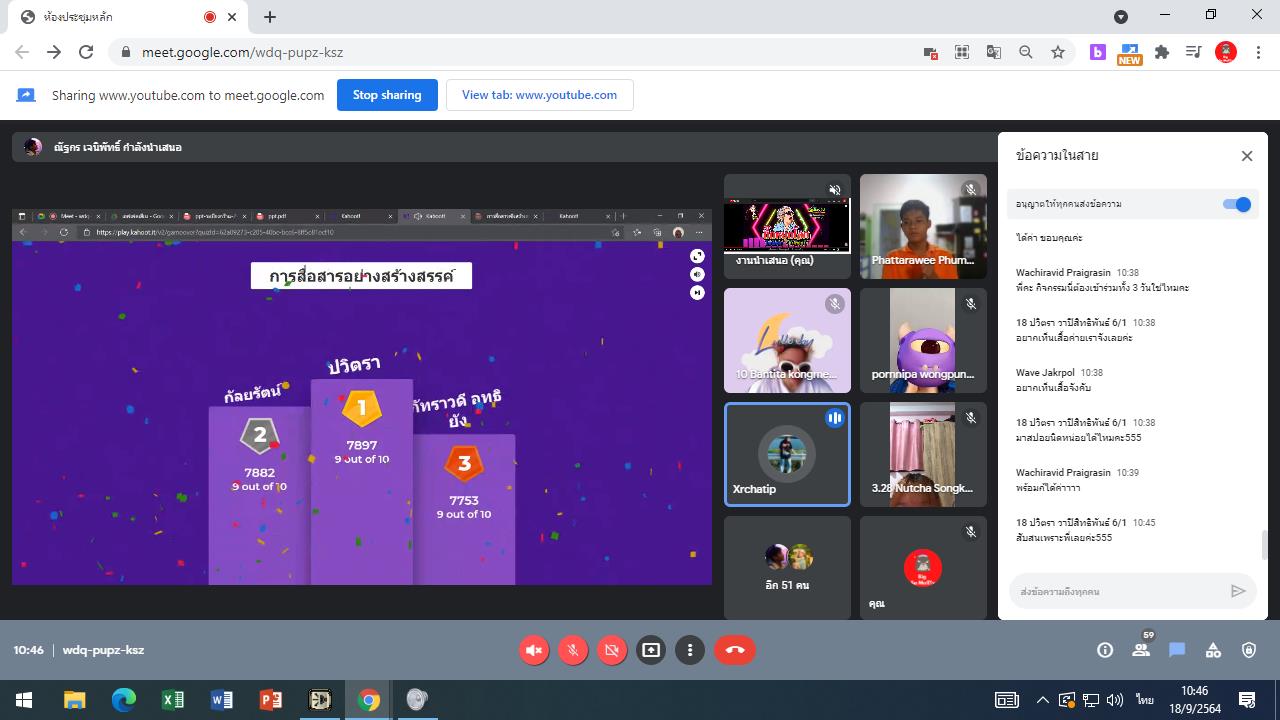Toggle the microphone mute button
Viewport: 1280px width, 720px height.
(x=573, y=650)
